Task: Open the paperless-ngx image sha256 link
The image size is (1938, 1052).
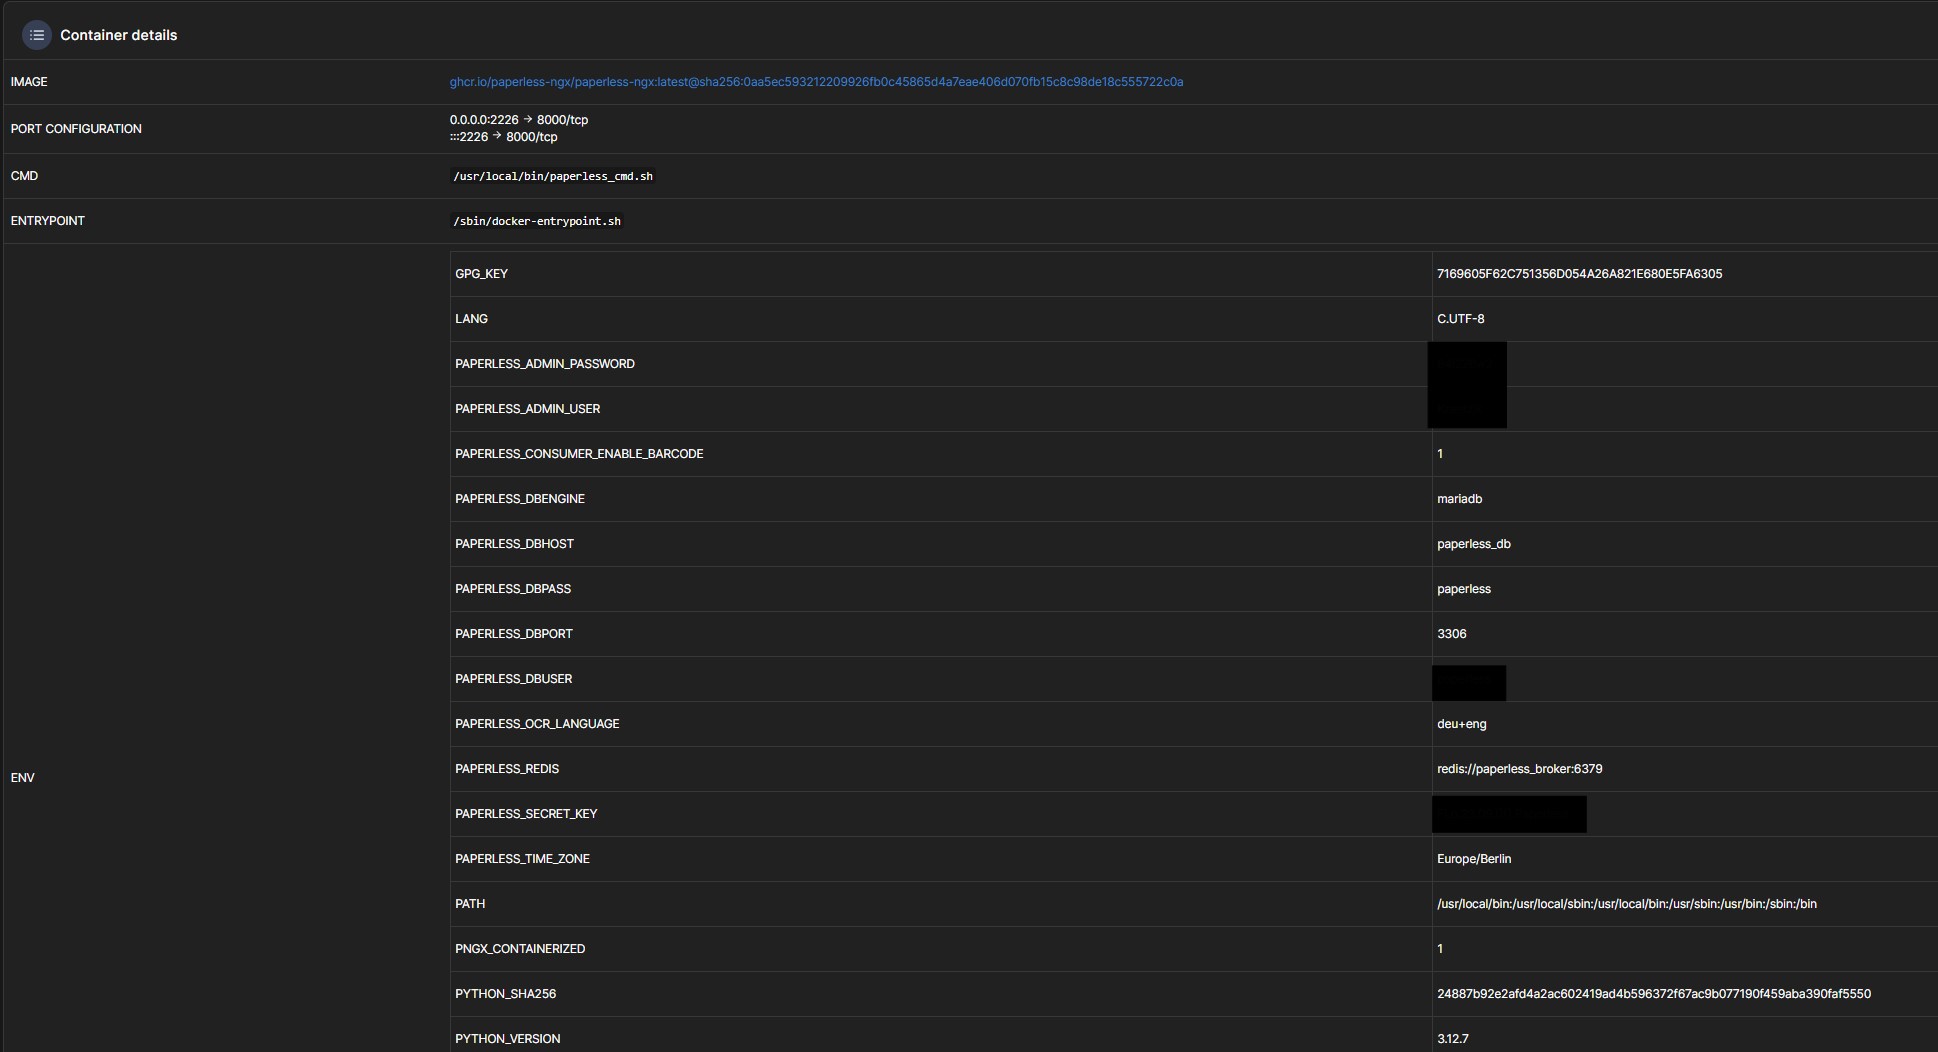Action: (x=816, y=82)
